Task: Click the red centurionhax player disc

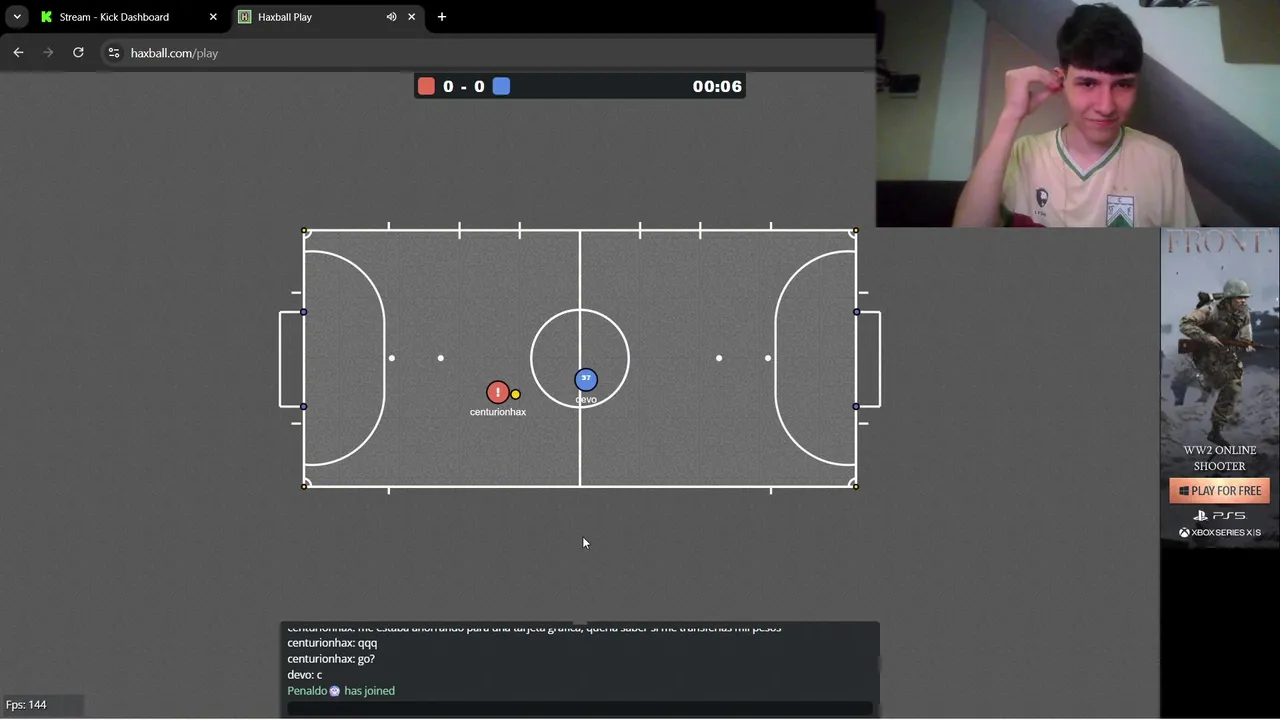Action: pos(497,392)
